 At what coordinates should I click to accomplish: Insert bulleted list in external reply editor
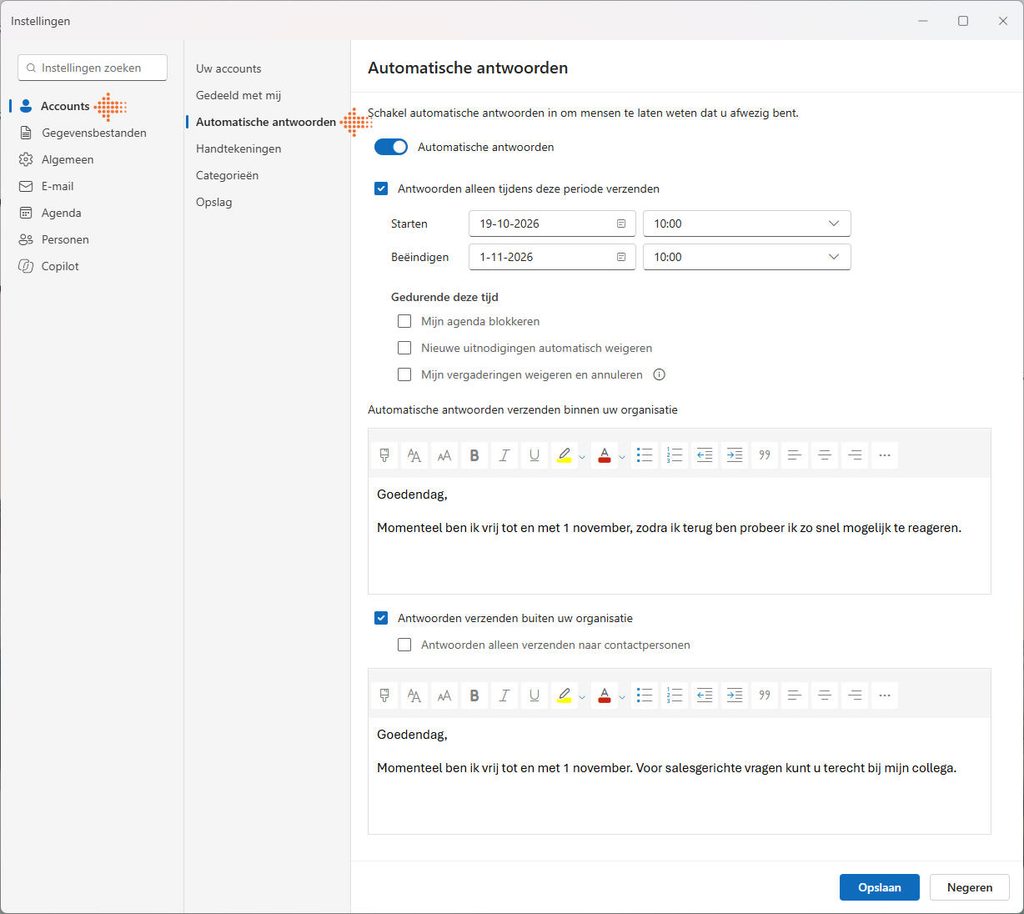(x=645, y=695)
